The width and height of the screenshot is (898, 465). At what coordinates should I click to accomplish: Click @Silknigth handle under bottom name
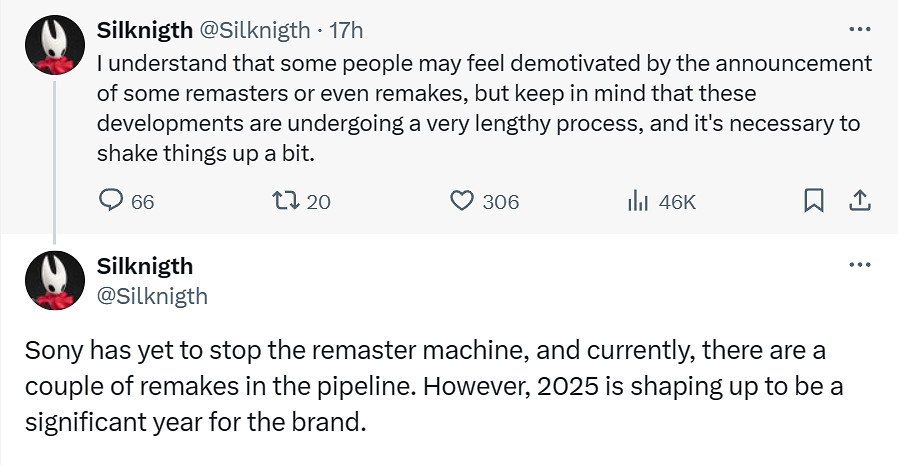[x=152, y=295]
